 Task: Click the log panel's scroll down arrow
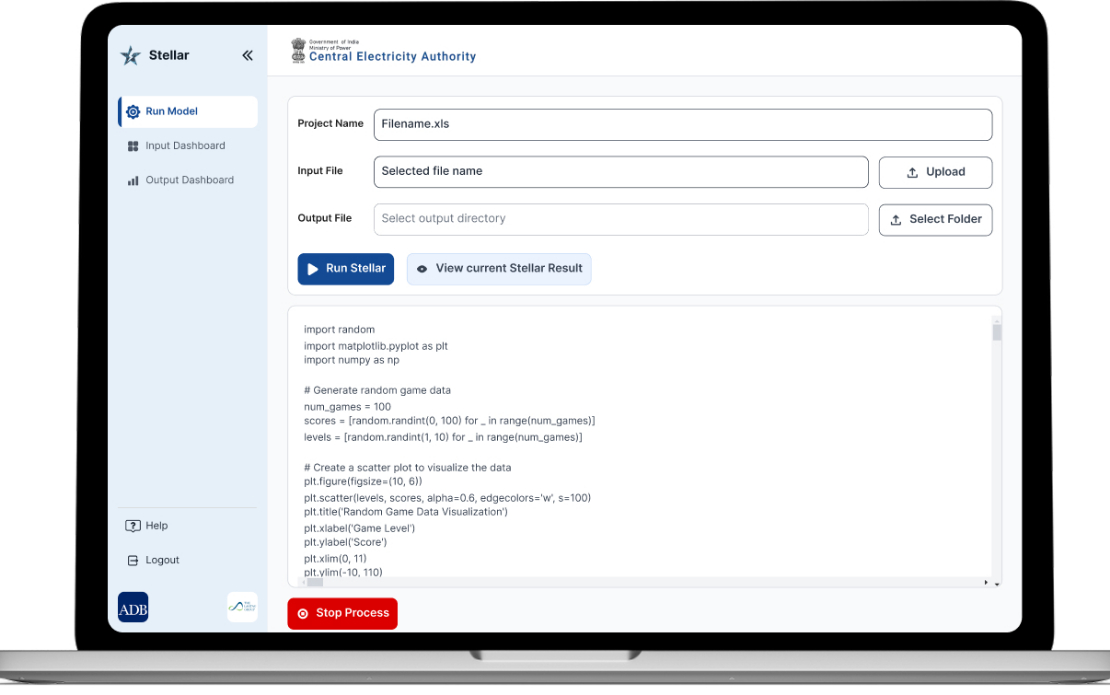coord(997,585)
